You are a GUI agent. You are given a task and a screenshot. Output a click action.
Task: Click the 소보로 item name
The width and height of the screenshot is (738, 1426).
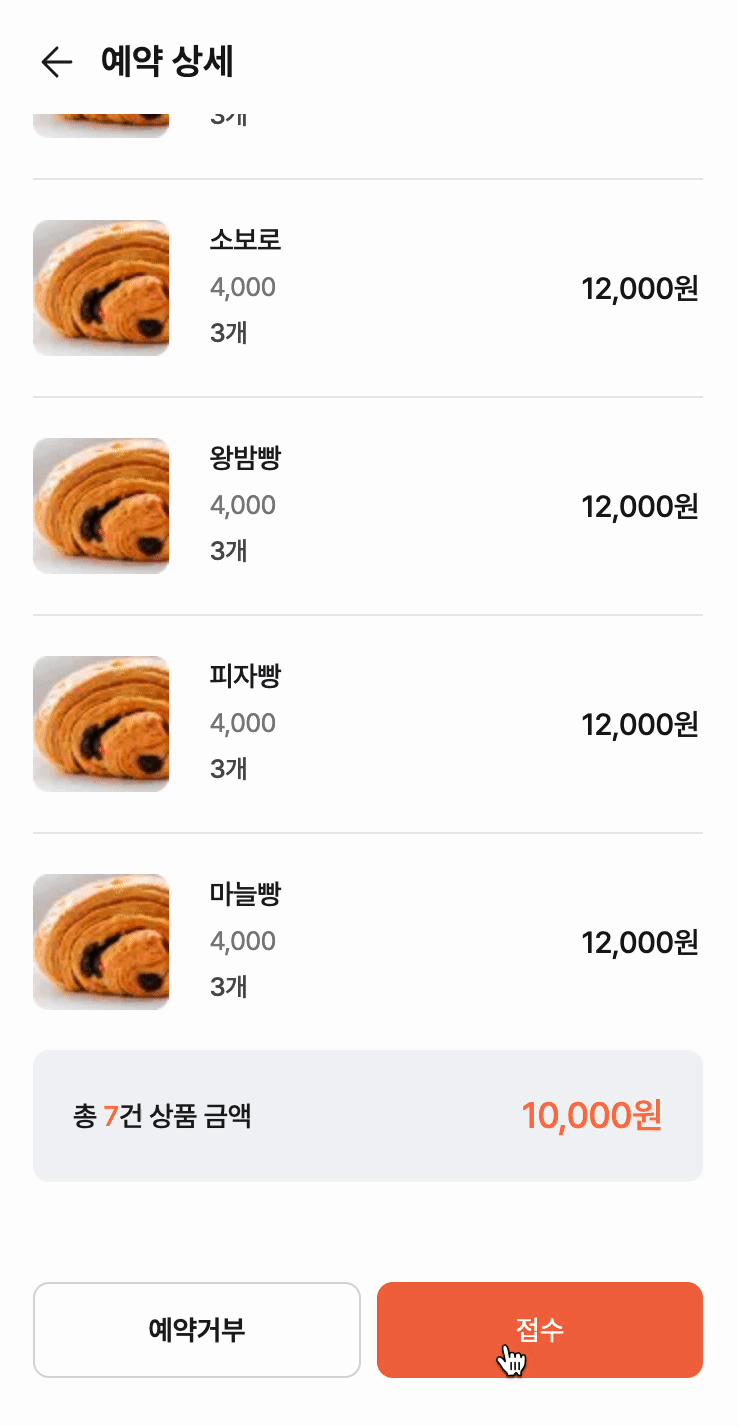click(x=245, y=240)
